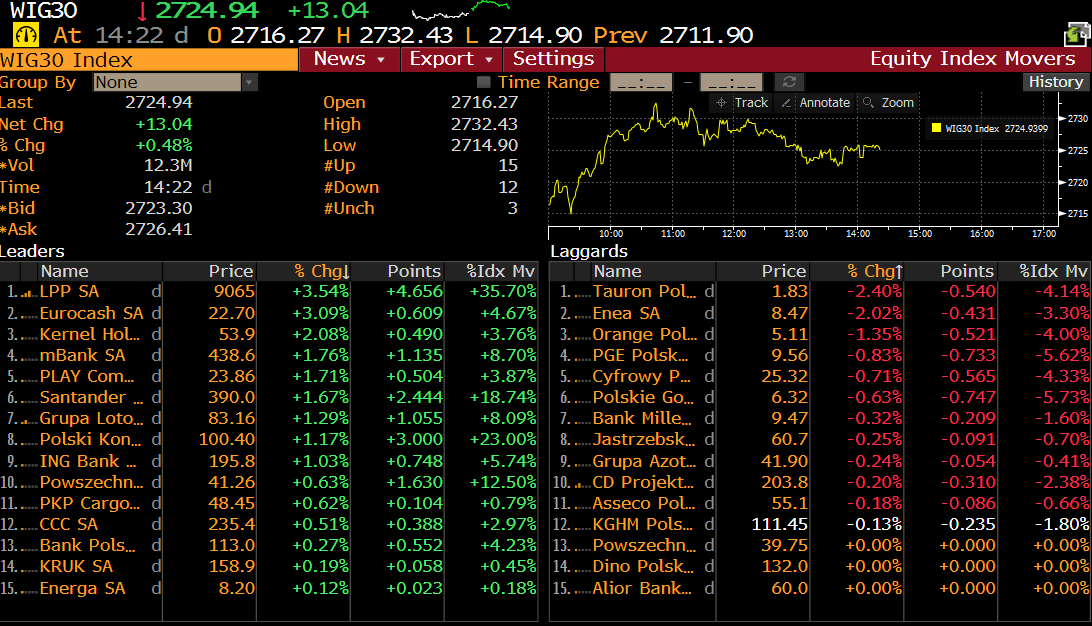This screenshot has height=626, width=1092.
Task: Click the WIG30 intraday line chart
Action: tap(714, 157)
